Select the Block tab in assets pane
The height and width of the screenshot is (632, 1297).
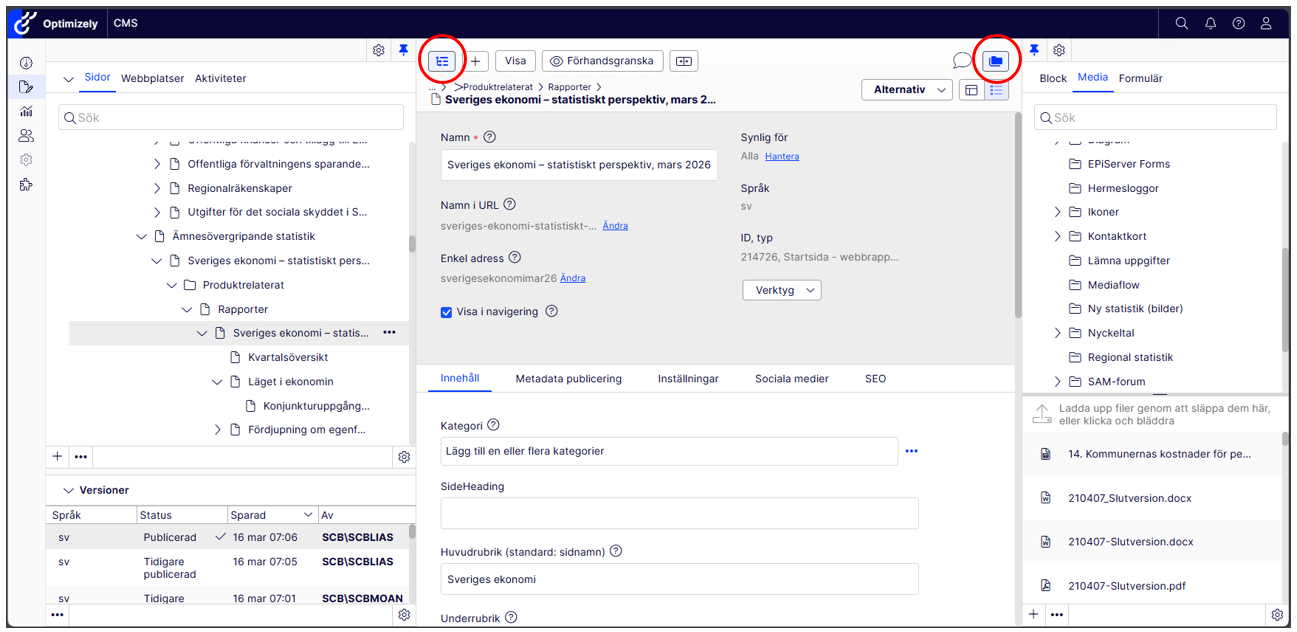point(1053,78)
